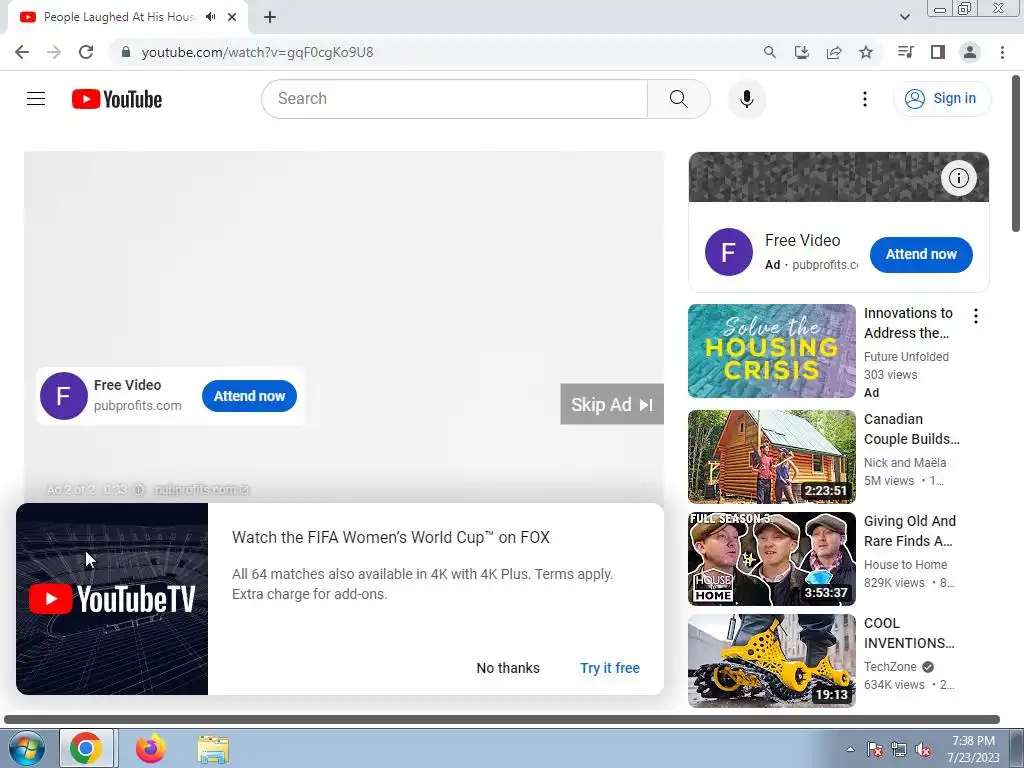Screen dimensions: 1024x768
Task: Click the Skip Ad button
Action: (612, 405)
